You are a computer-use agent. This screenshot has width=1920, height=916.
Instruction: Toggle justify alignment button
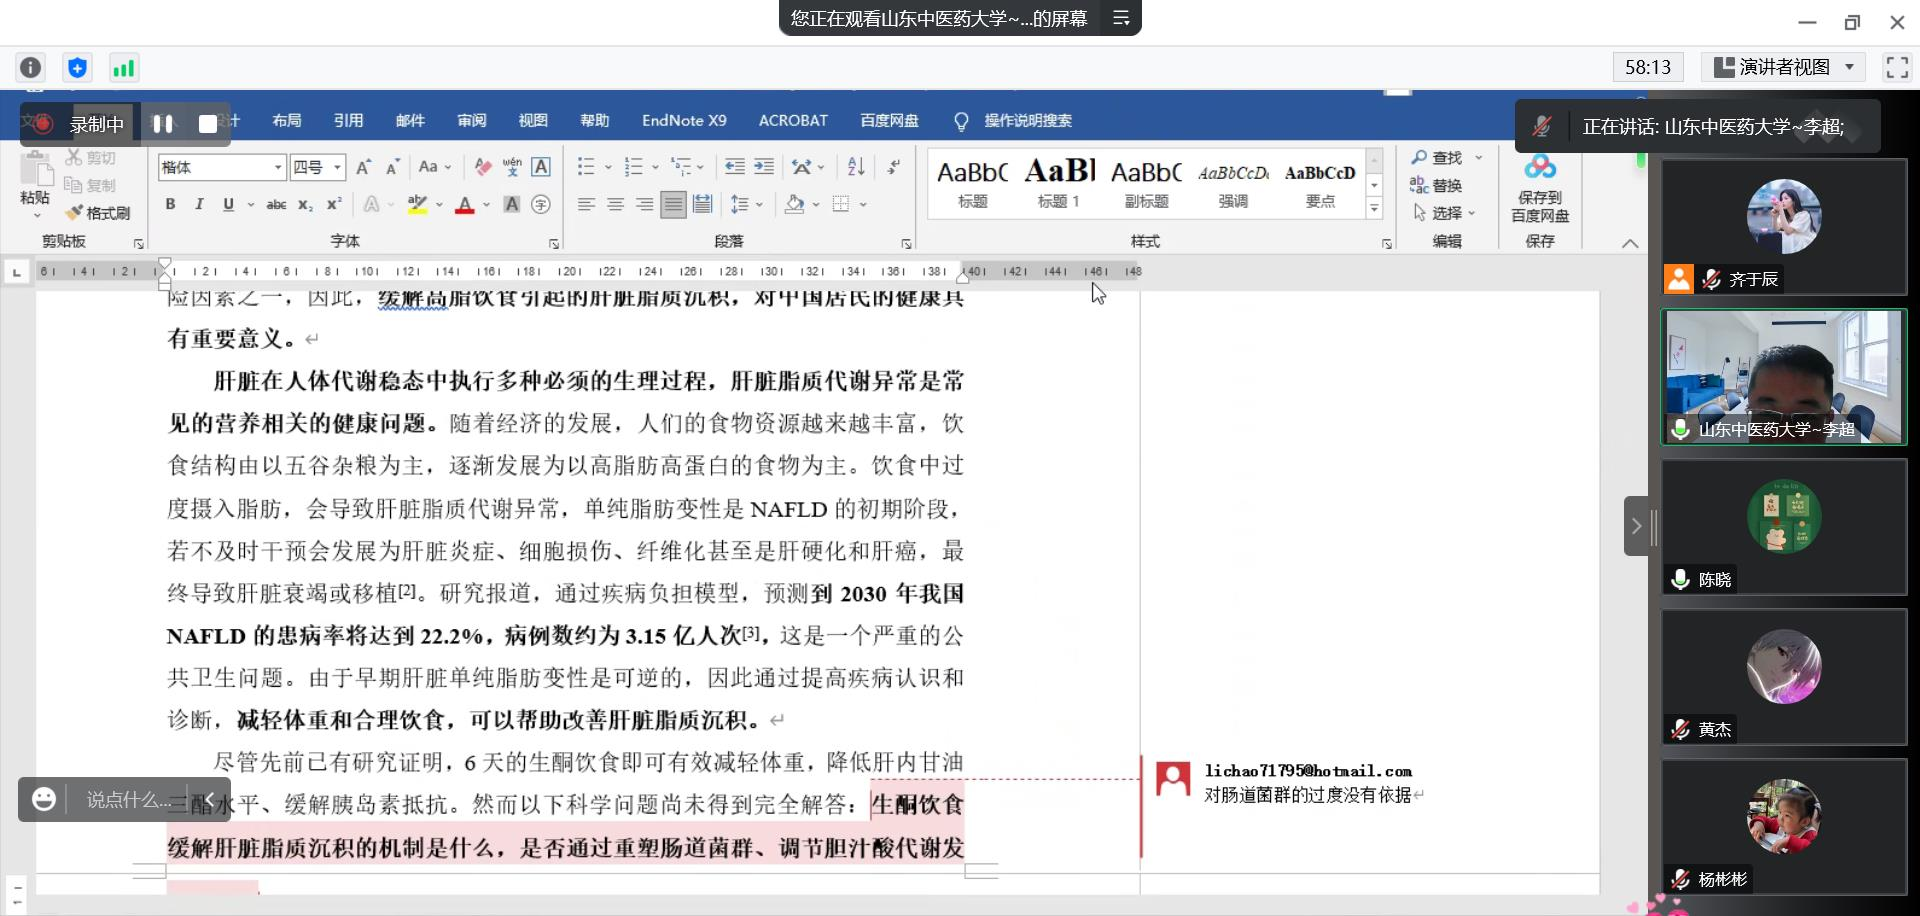(674, 204)
